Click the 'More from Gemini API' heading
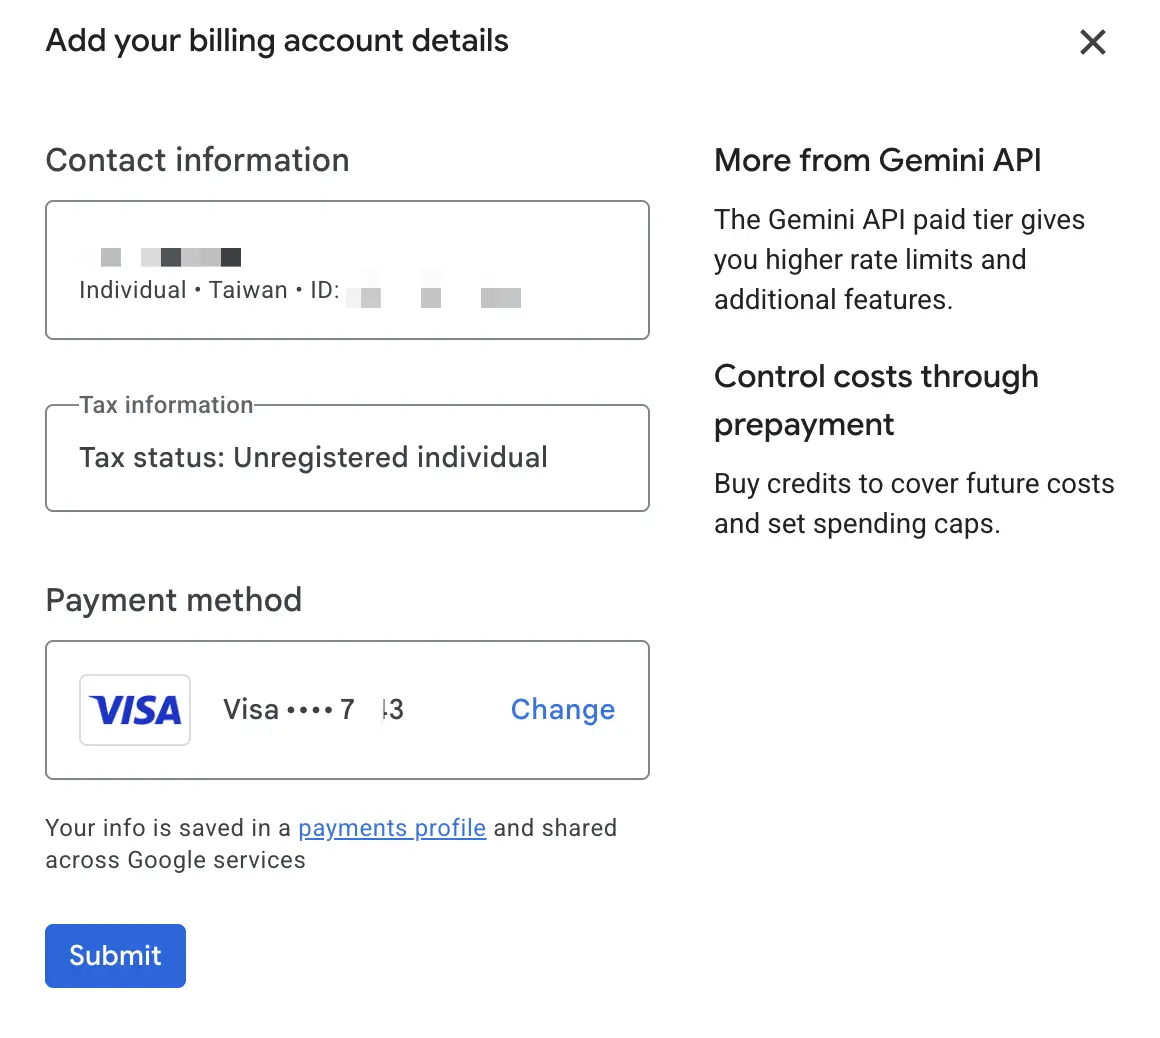The height and width of the screenshot is (1038, 1160). click(877, 160)
